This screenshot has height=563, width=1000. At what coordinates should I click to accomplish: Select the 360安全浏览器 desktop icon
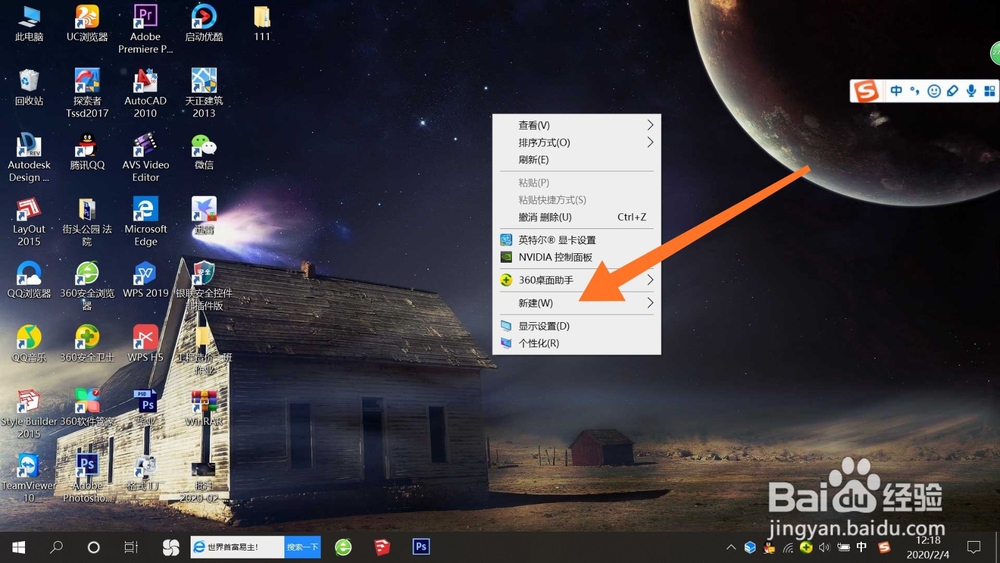pyautogui.click(x=87, y=286)
